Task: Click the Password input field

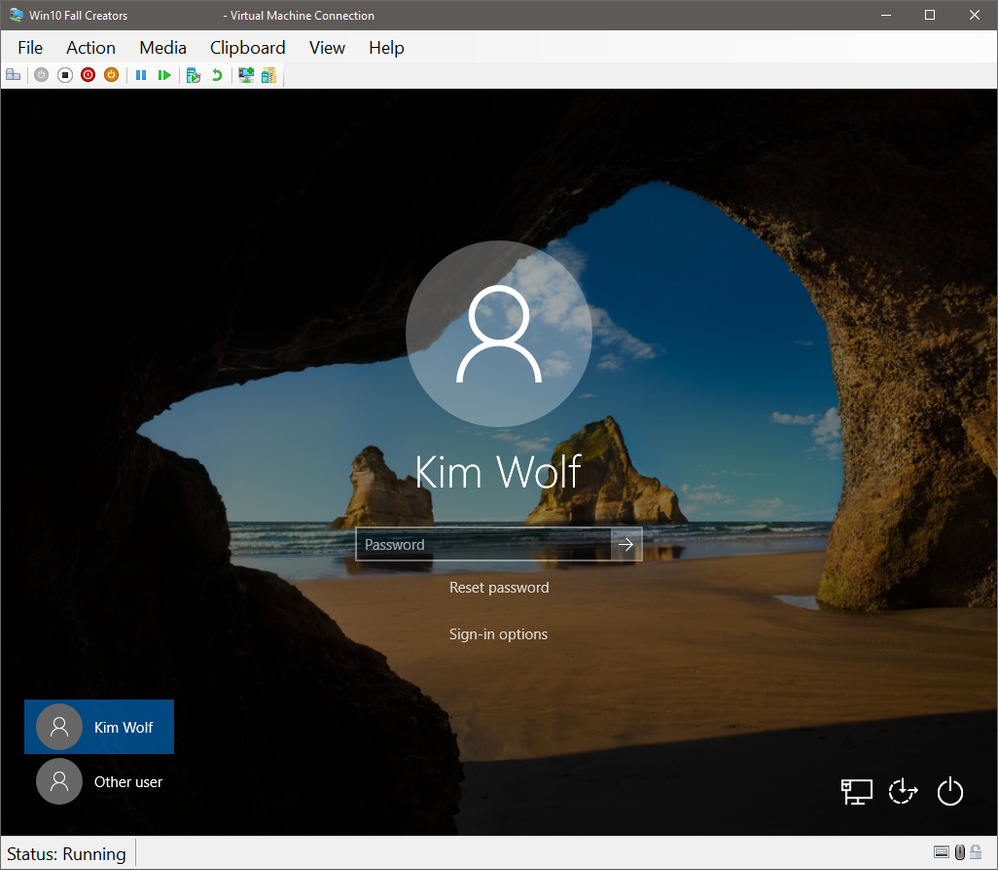Action: coord(483,544)
